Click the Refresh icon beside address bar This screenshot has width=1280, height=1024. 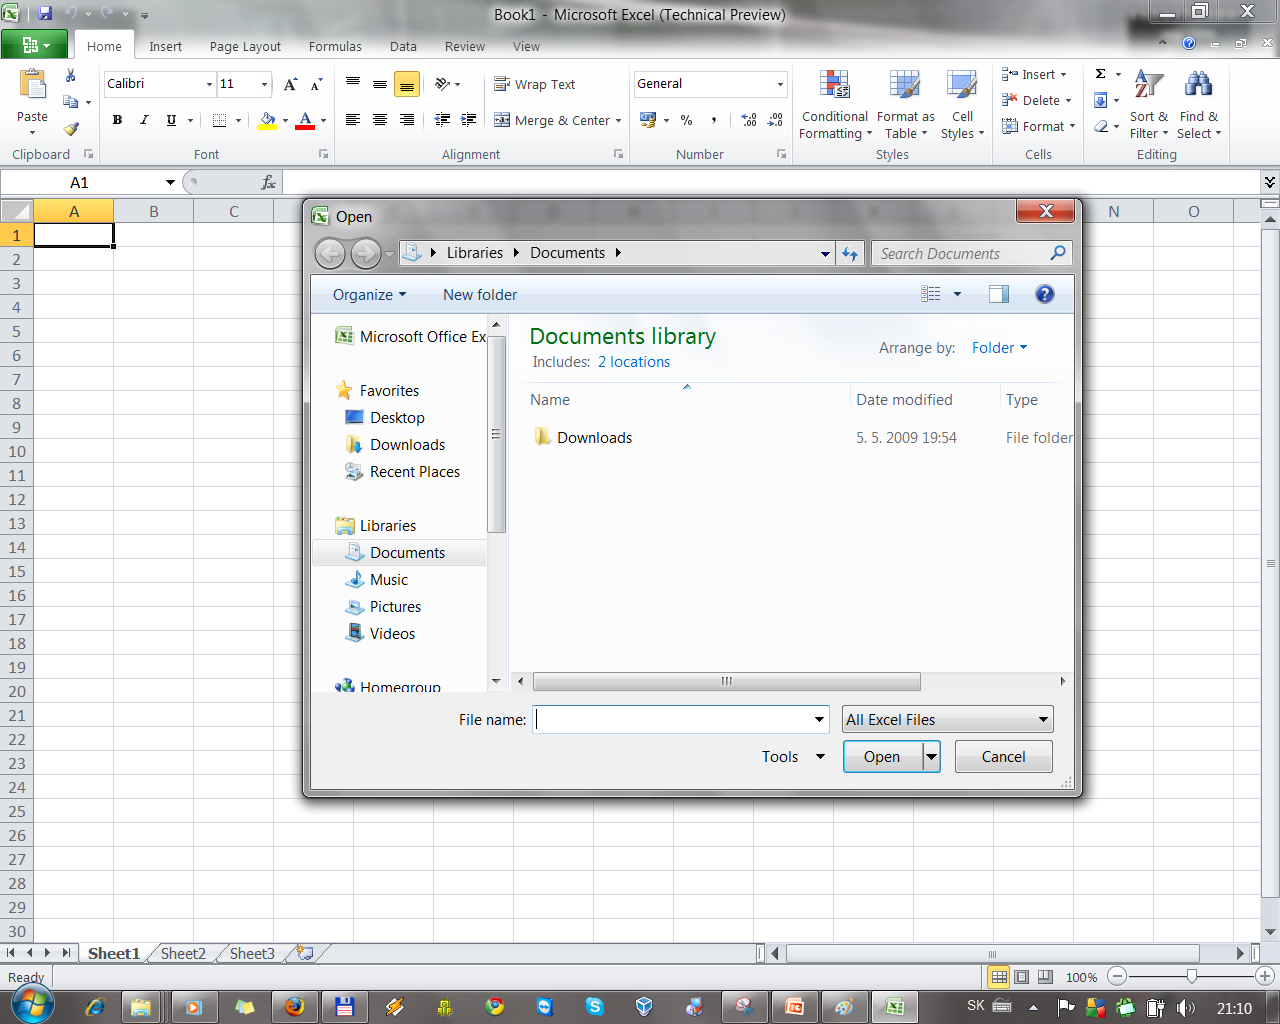point(850,254)
